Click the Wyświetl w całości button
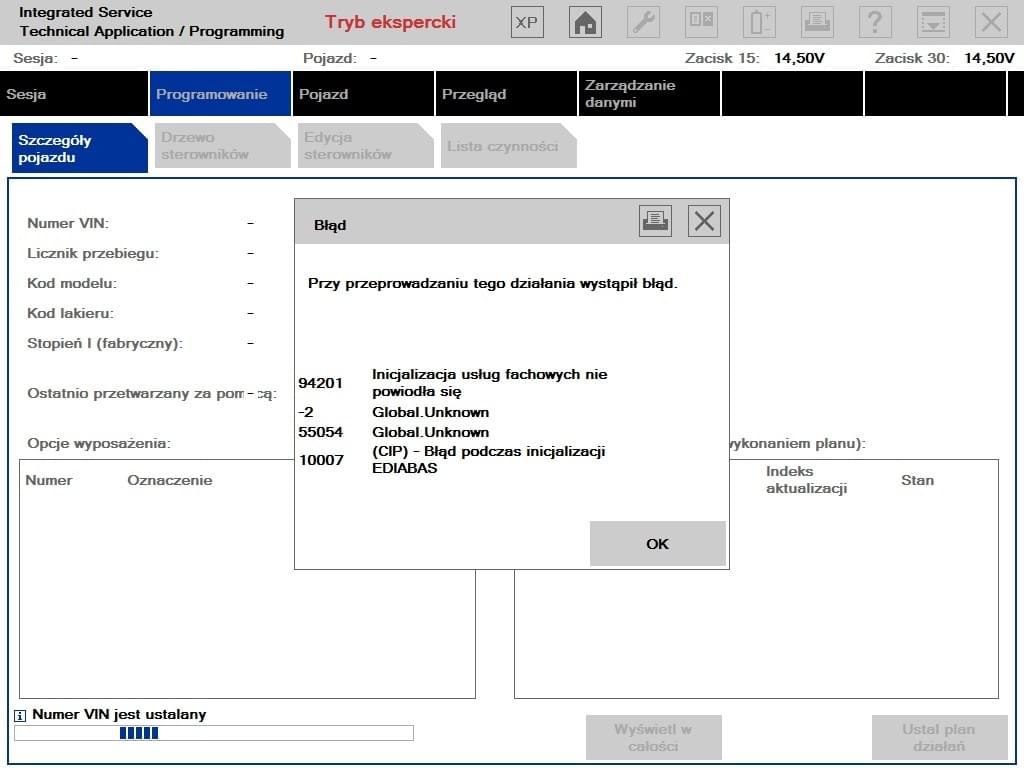 point(654,737)
